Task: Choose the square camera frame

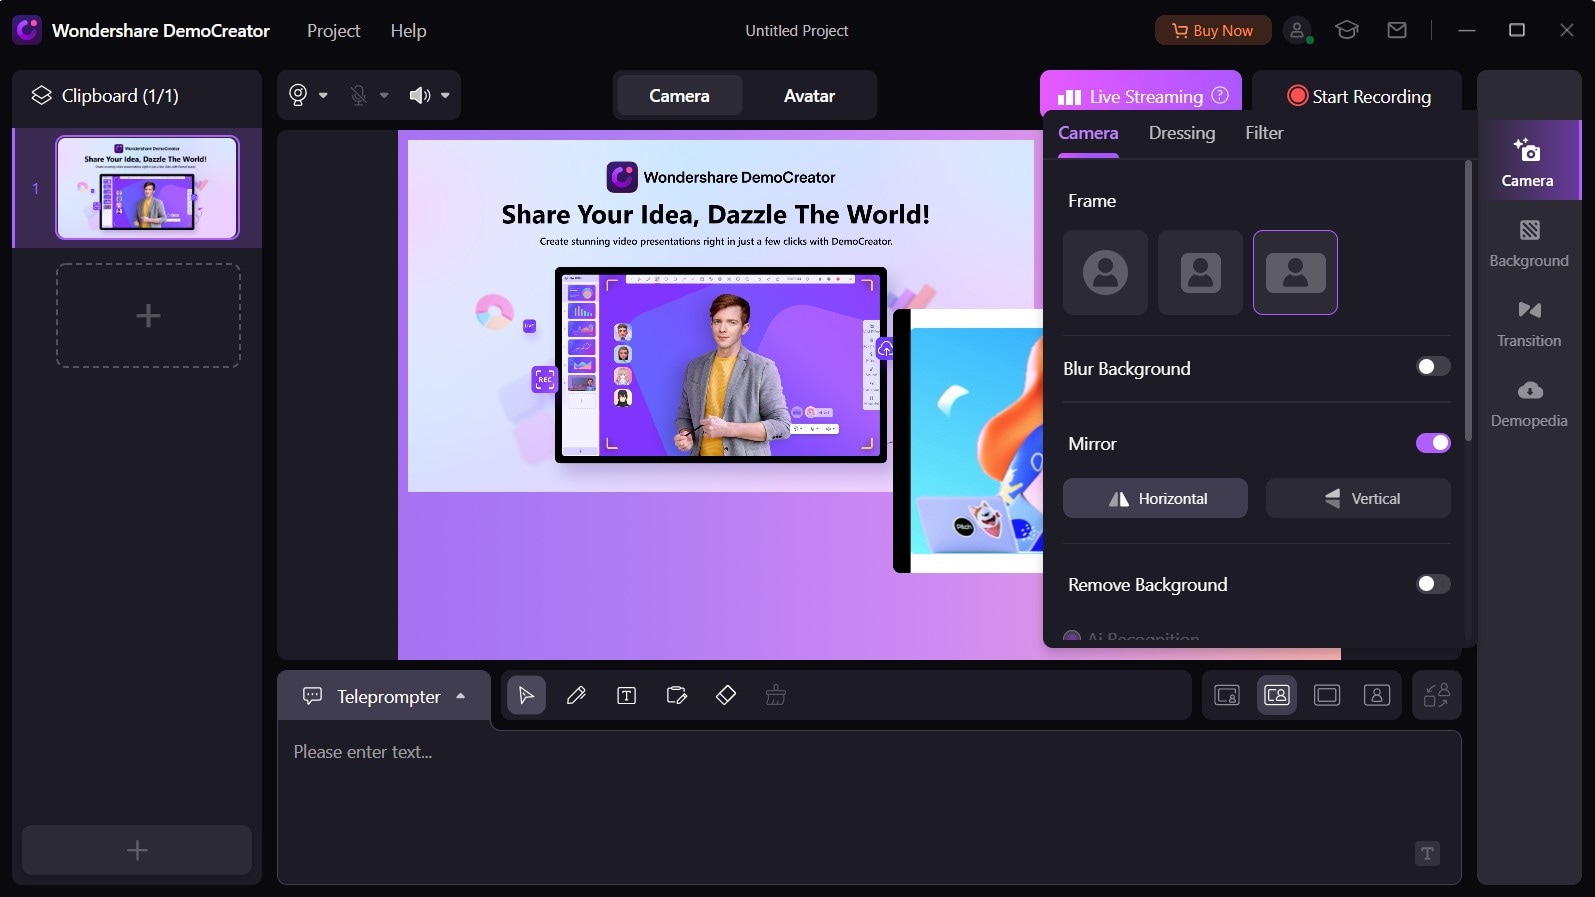Action: [x=1200, y=272]
